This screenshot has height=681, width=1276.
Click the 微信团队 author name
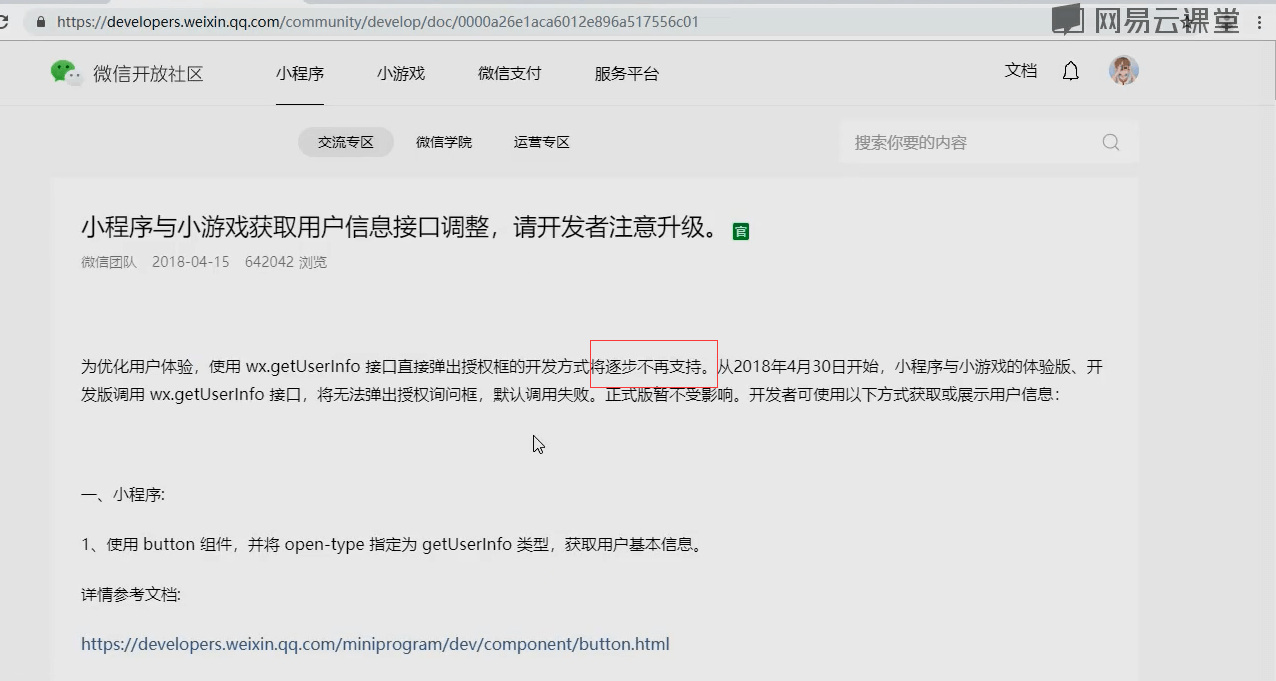pyautogui.click(x=109, y=262)
